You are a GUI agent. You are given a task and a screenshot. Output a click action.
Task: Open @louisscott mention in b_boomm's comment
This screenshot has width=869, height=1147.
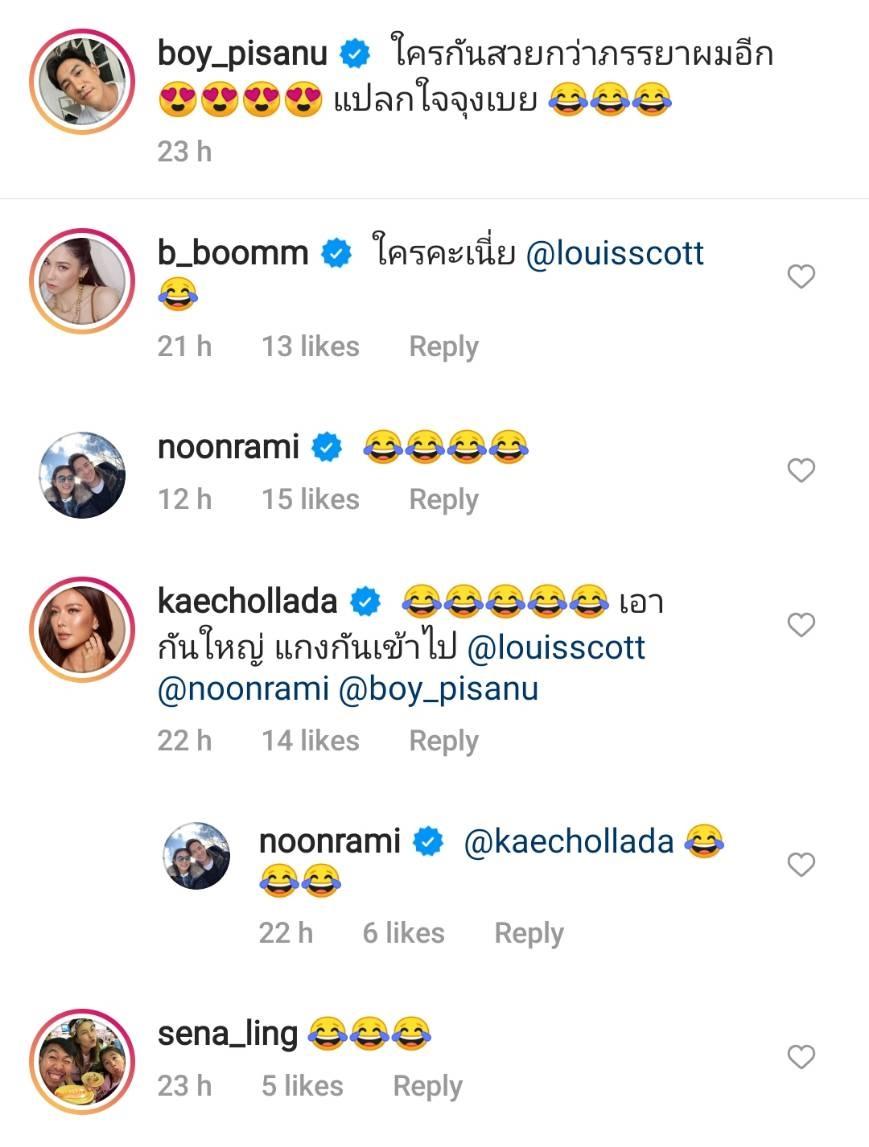click(615, 253)
